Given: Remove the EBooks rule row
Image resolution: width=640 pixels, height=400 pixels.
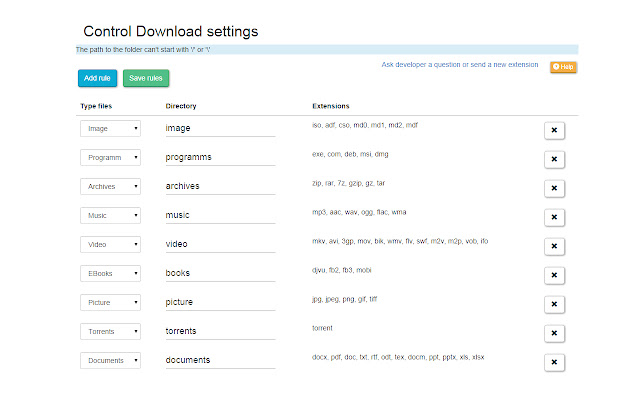Looking at the screenshot, I should (x=555, y=275).
